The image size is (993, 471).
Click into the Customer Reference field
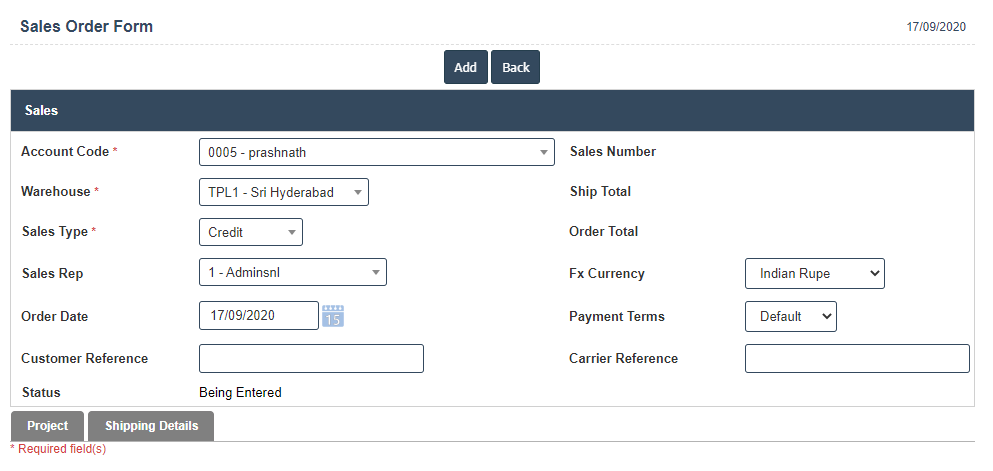(311, 359)
